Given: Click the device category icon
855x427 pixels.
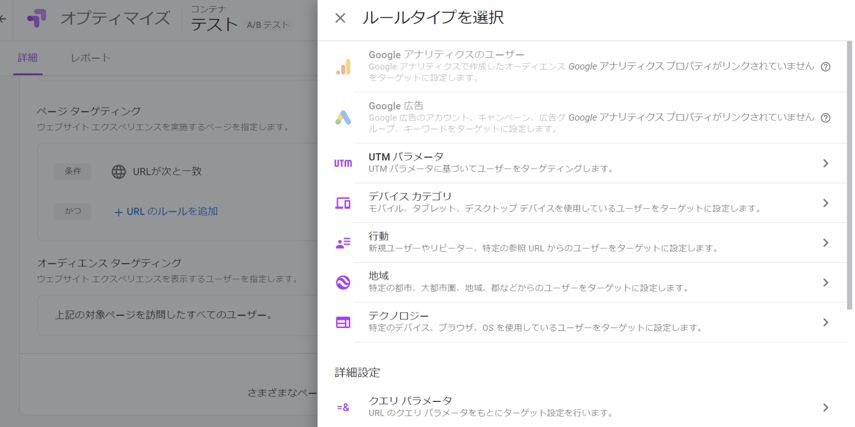Looking at the screenshot, I should pyautogui.click(x=343, y=203).
